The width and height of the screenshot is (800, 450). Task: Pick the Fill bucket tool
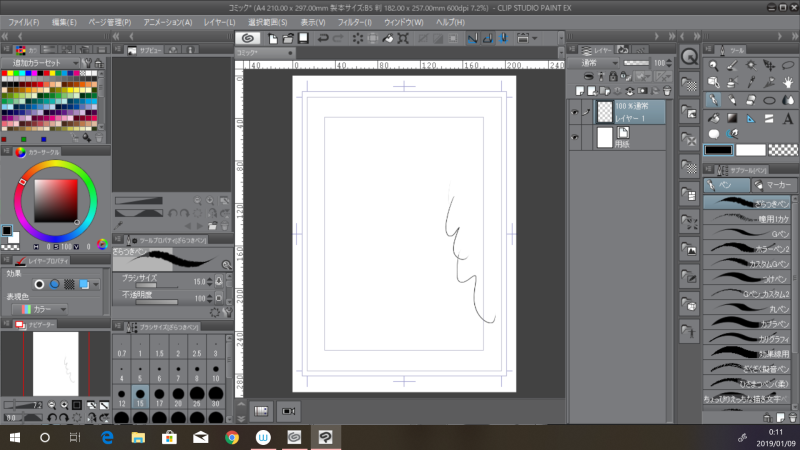pyautogui.click(x=713, y=116)
